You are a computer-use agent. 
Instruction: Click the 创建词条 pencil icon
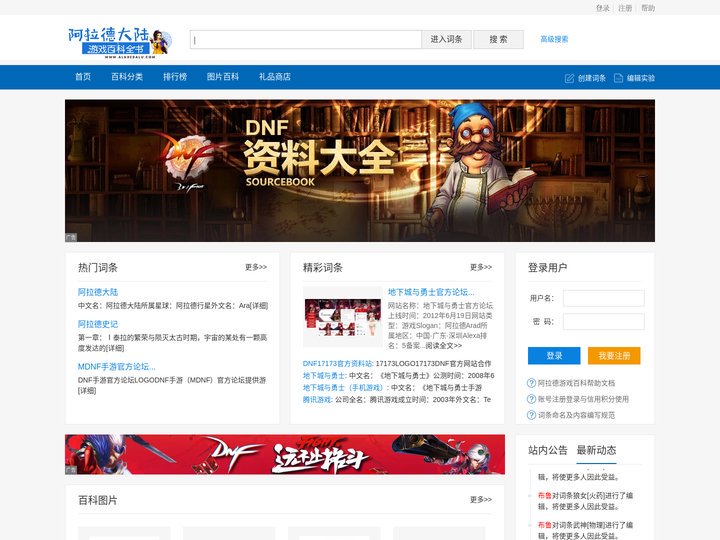tap(569, 78)
